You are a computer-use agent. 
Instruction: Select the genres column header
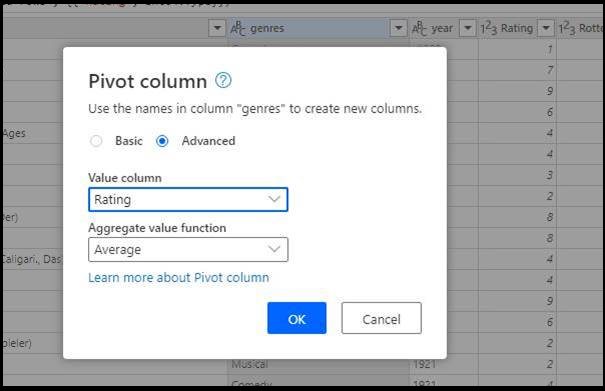(x=318, y=28)
